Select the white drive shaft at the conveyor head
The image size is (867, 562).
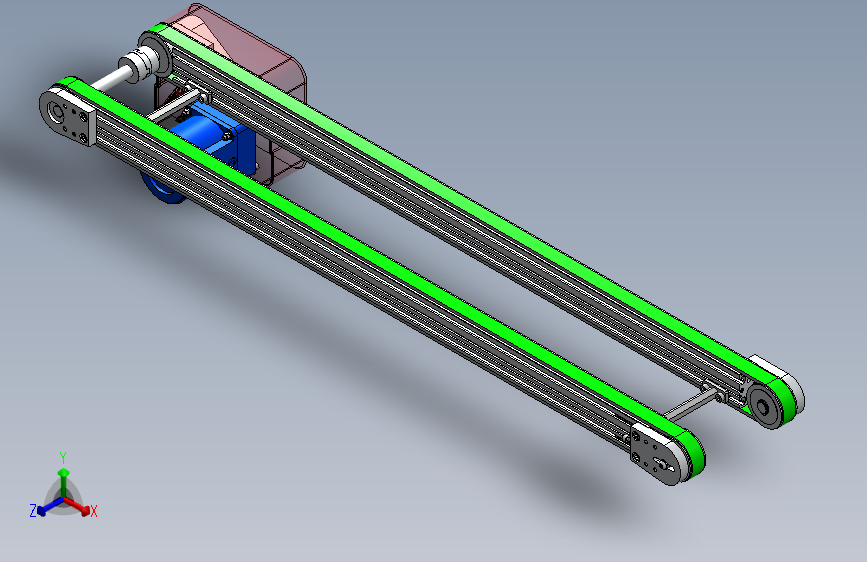pyautogui.click(x=111, y=79)
